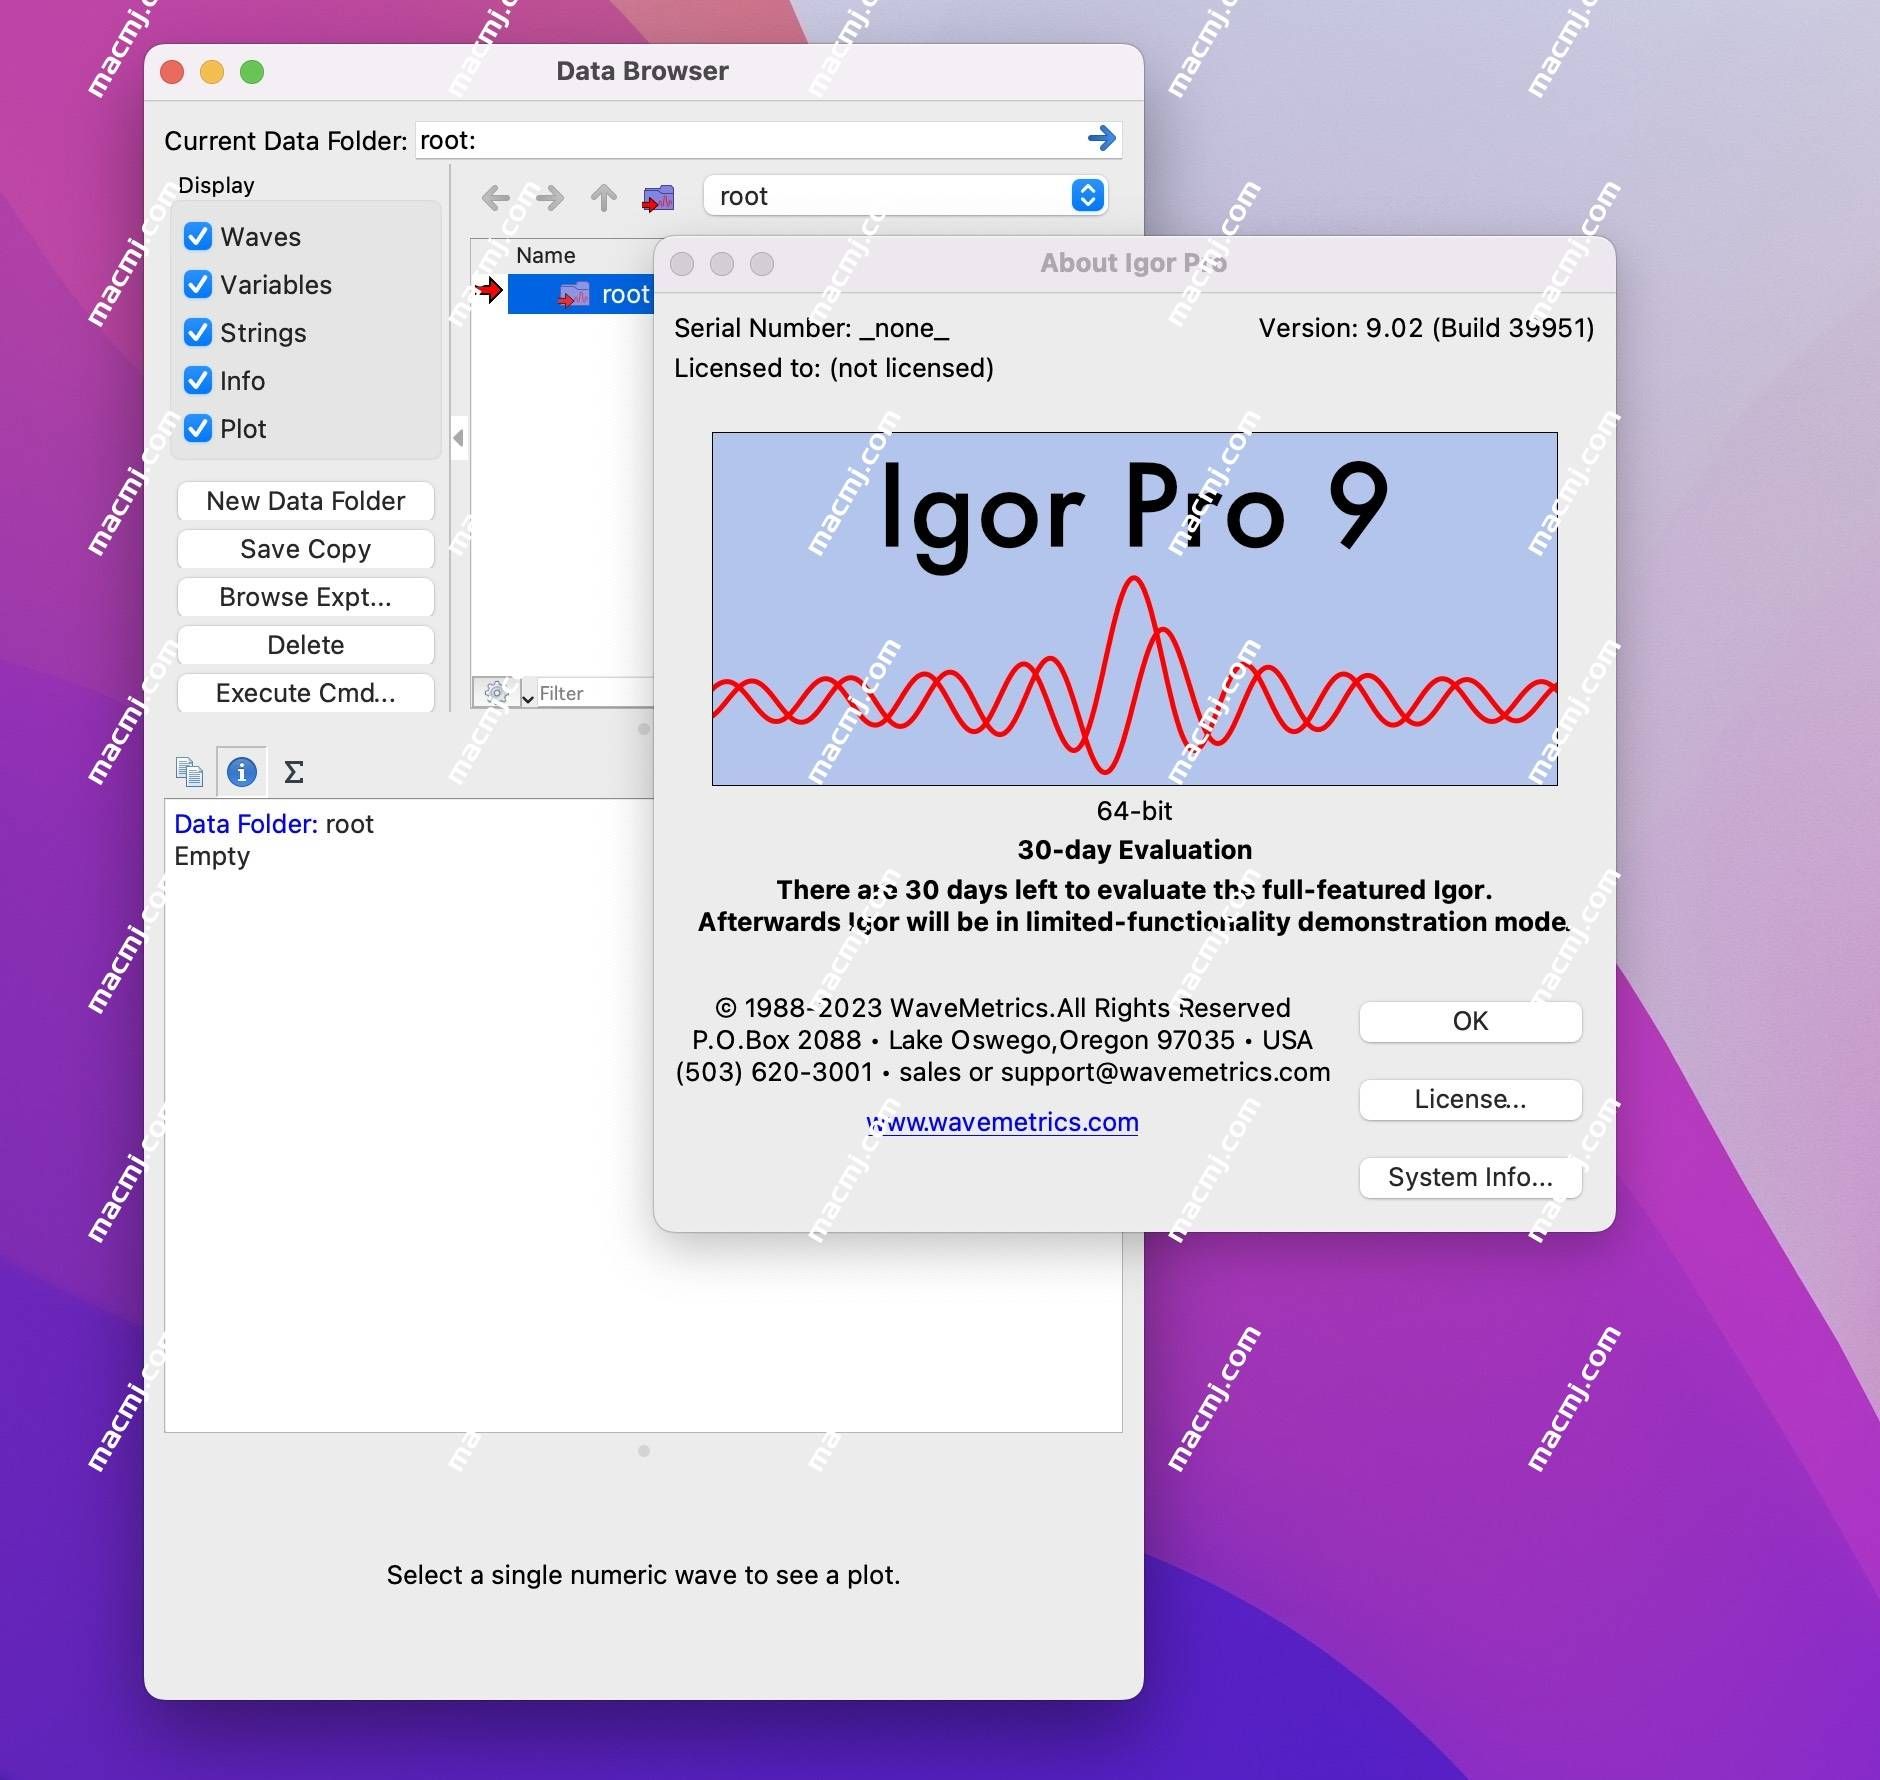The image size is (1880, 1780).
Task: Toggle the Info checkbox
Action: tap(198, 380)
